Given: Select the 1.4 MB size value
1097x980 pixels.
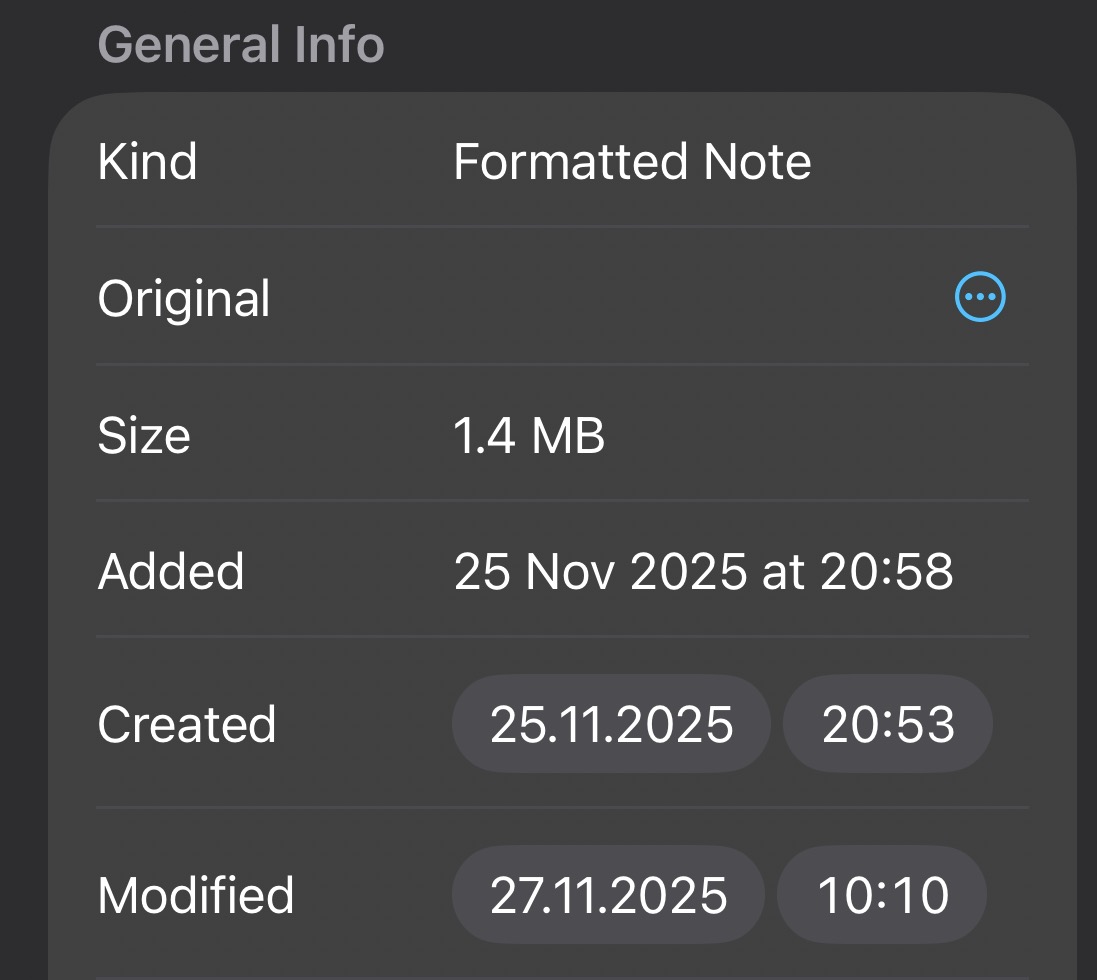Looking at the screenshot, I should 529,435.
